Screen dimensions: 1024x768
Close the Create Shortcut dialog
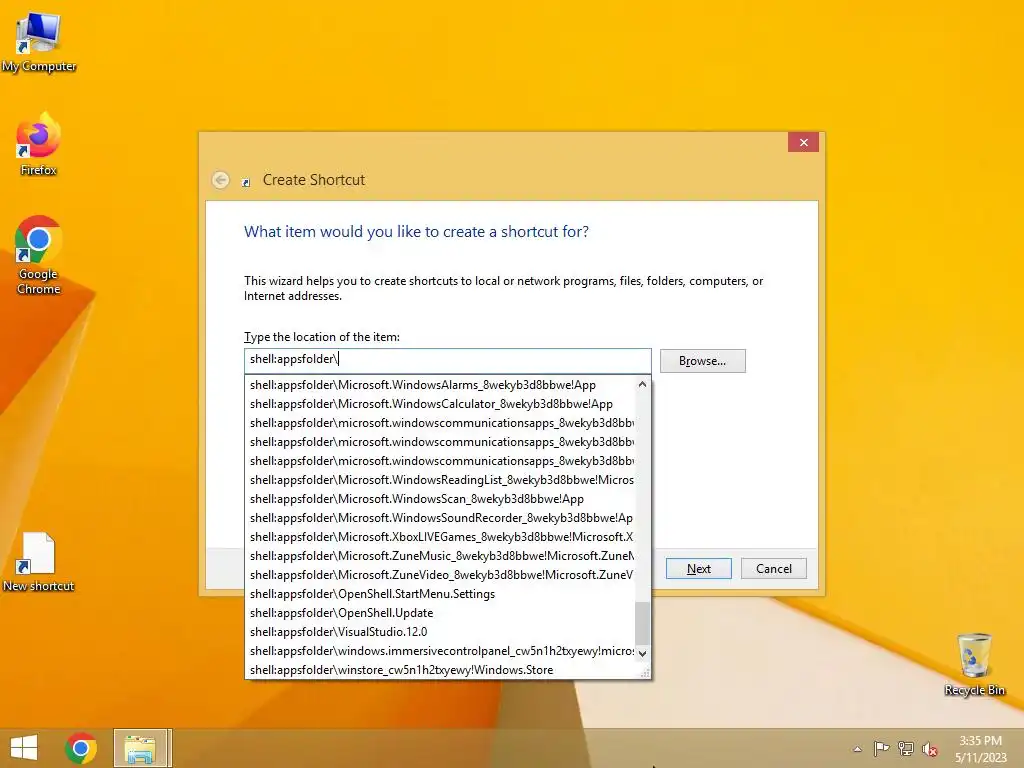[803, 142]
